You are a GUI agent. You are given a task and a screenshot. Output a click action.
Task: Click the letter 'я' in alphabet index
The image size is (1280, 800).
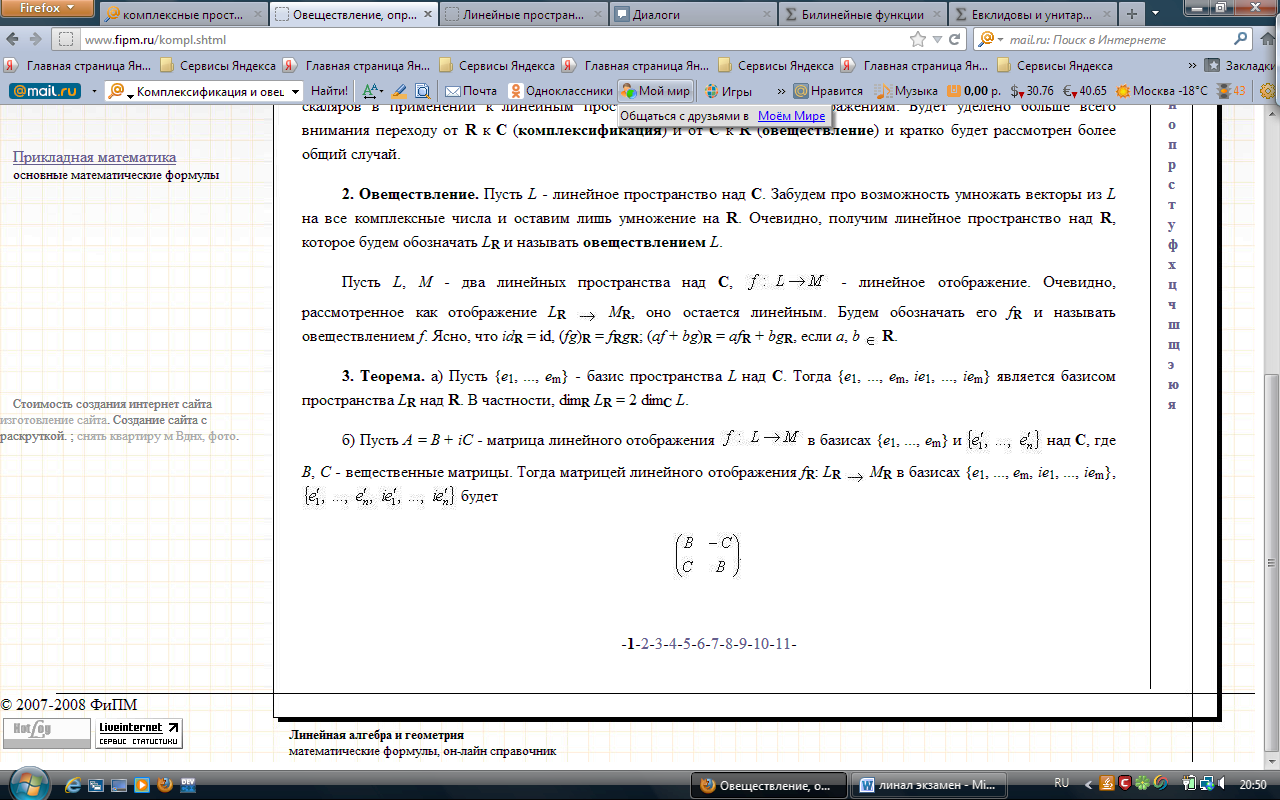point(1172,405)
